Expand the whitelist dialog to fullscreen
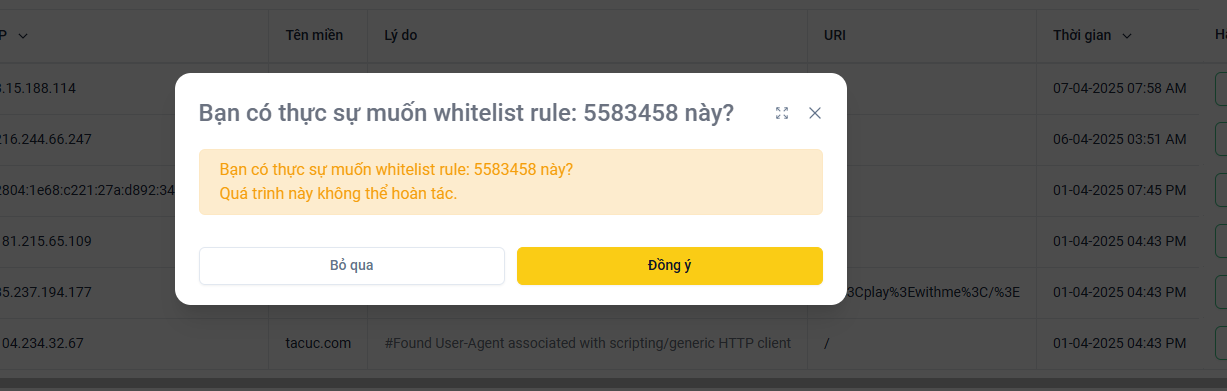 coord(782,113)
